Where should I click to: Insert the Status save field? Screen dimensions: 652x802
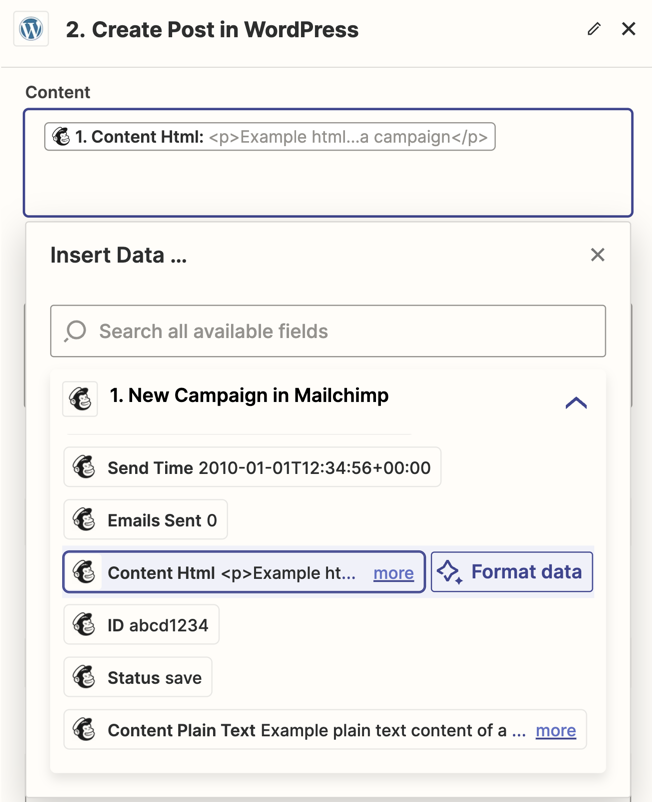click(x=138, y=677)
